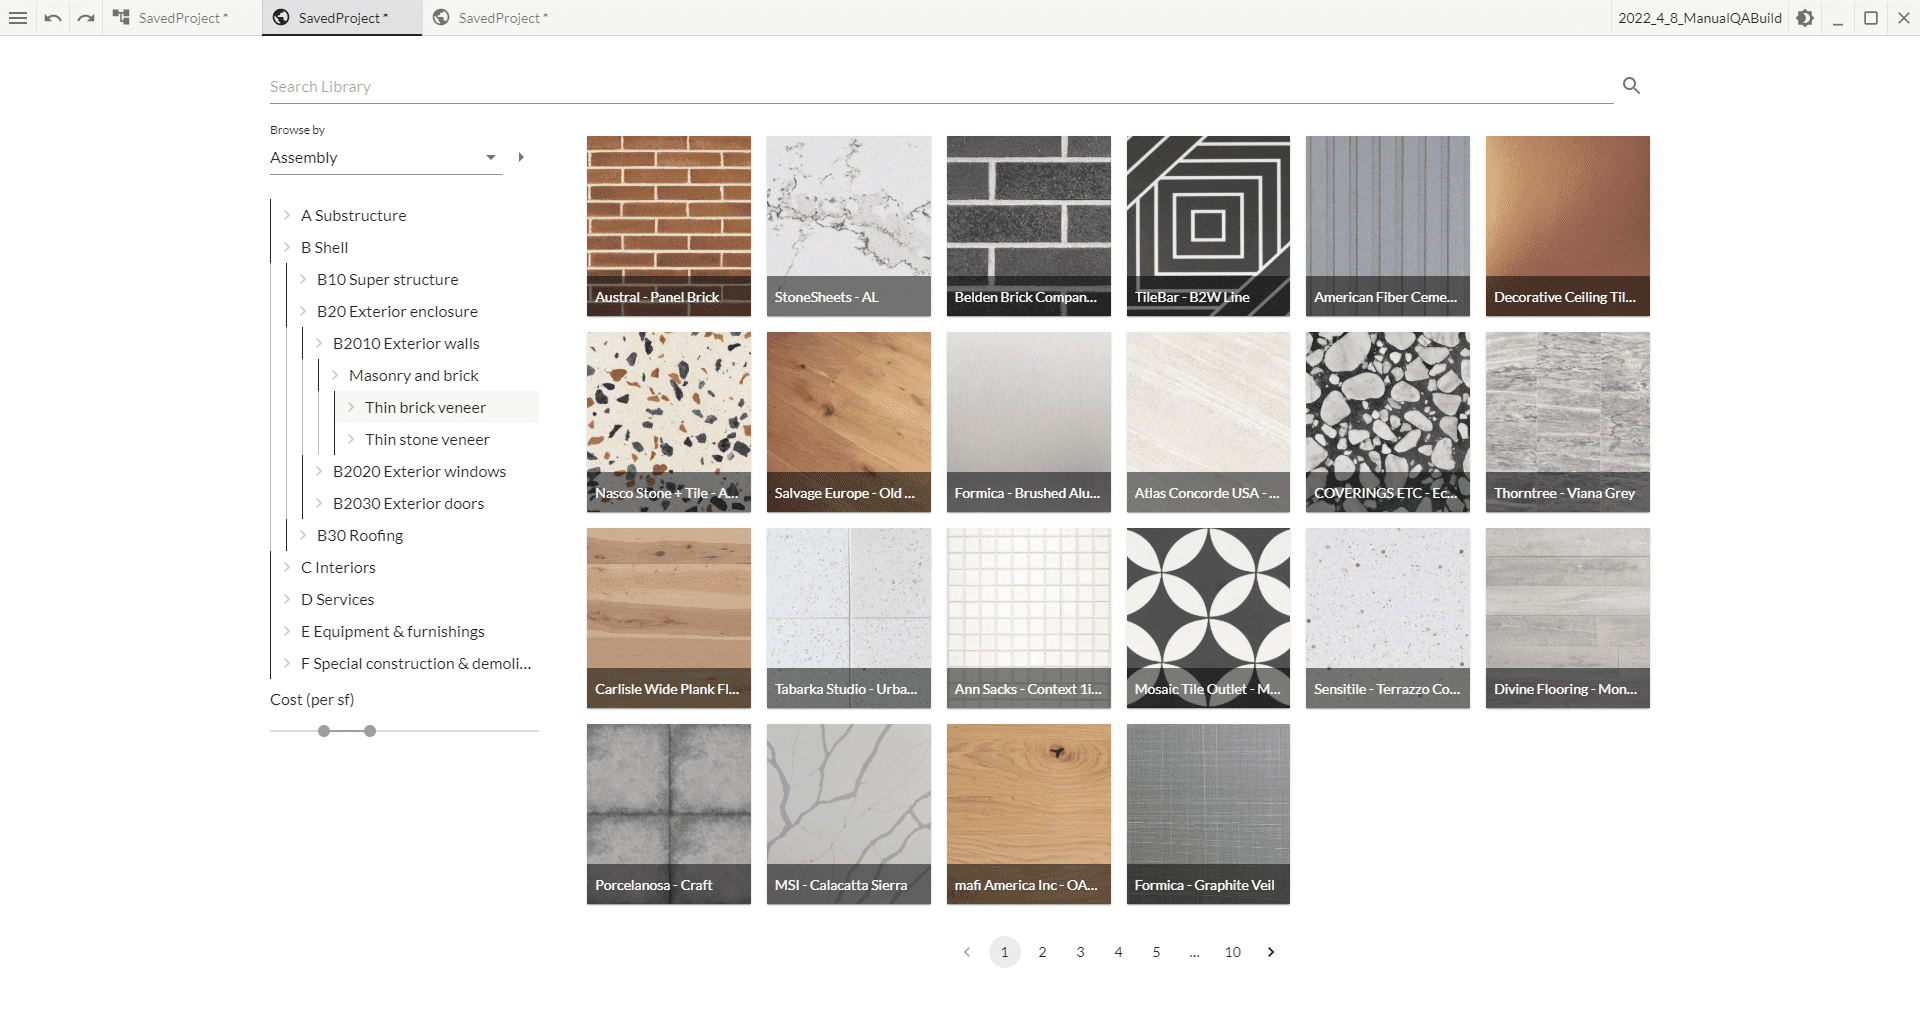Open Austral - Panel Brick material
This screenshot has width=1920, height=1032.
tap(668, 226)
